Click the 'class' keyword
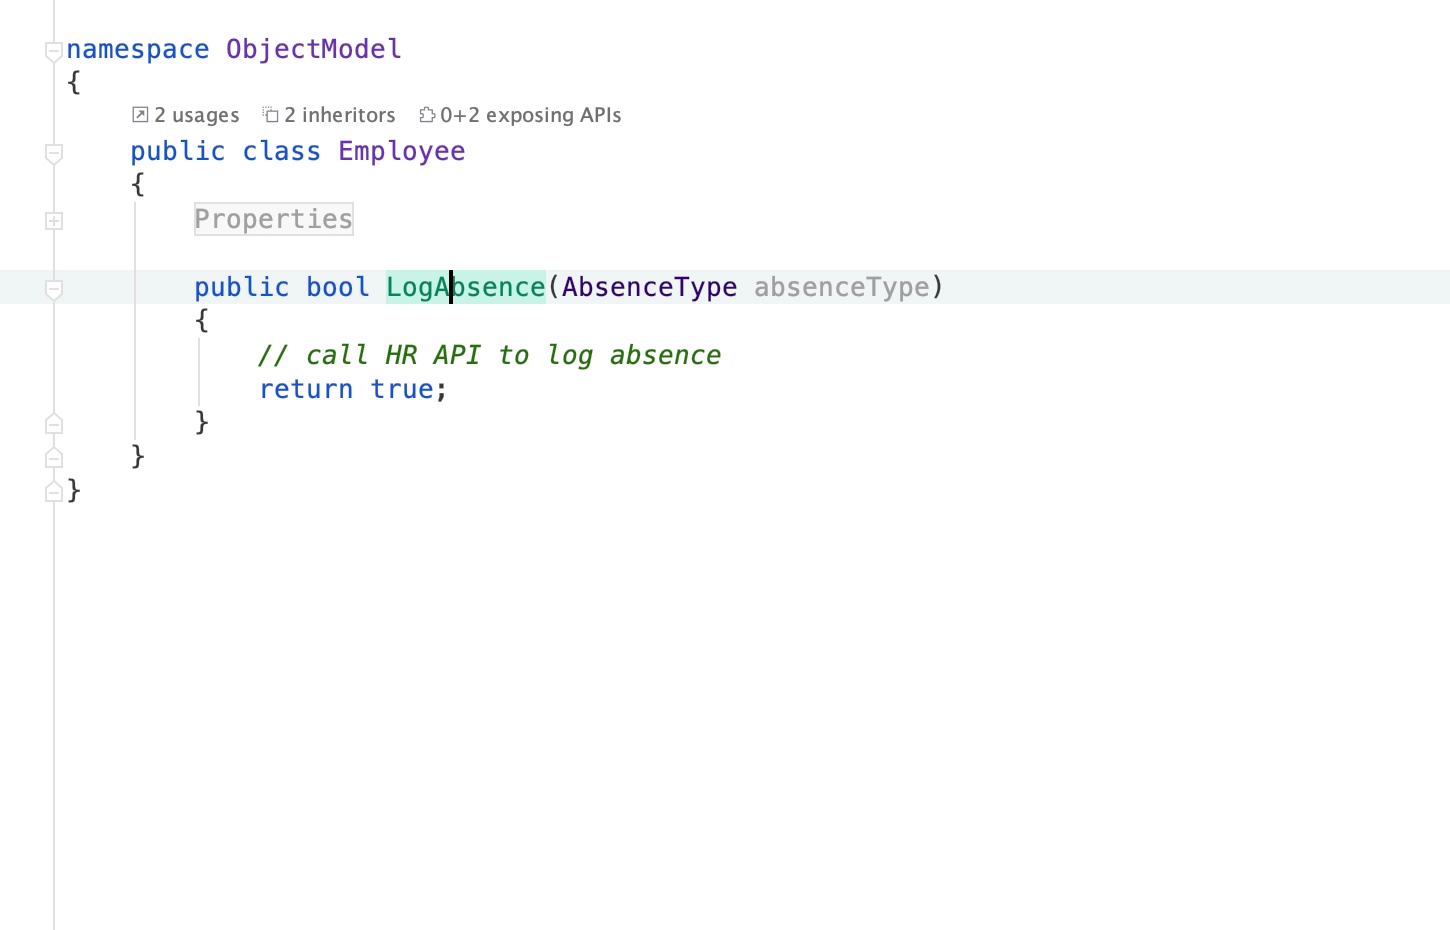Screen dimensions: 1450x930 click(282, 151)
